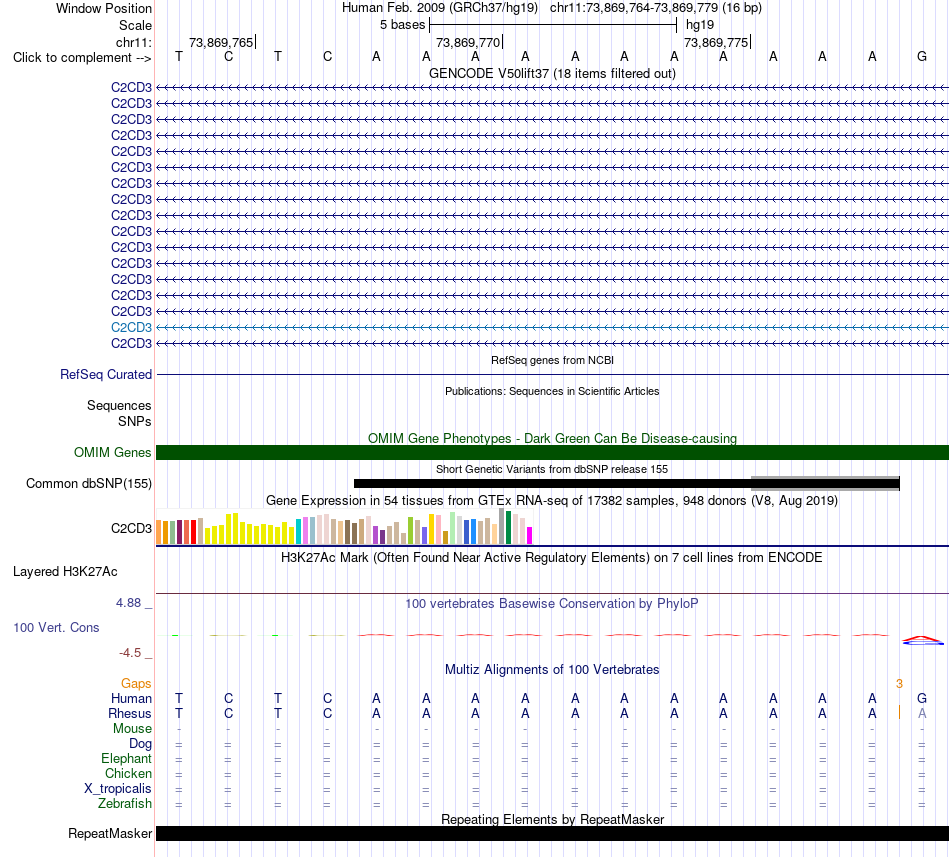
Task: Click the -4.5 PhyloP minimum value
Action: tap(130, 652)
